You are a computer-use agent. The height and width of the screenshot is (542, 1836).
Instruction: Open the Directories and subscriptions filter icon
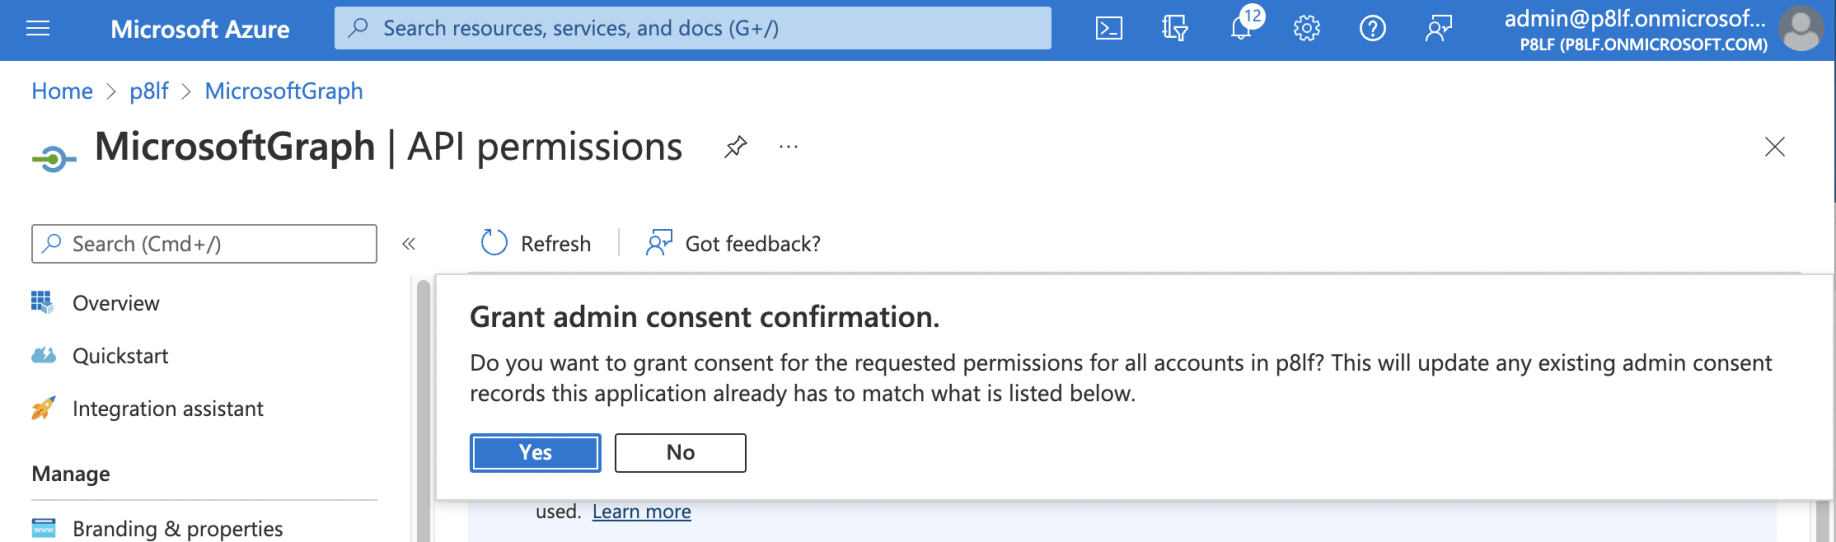click(1175, 28)
